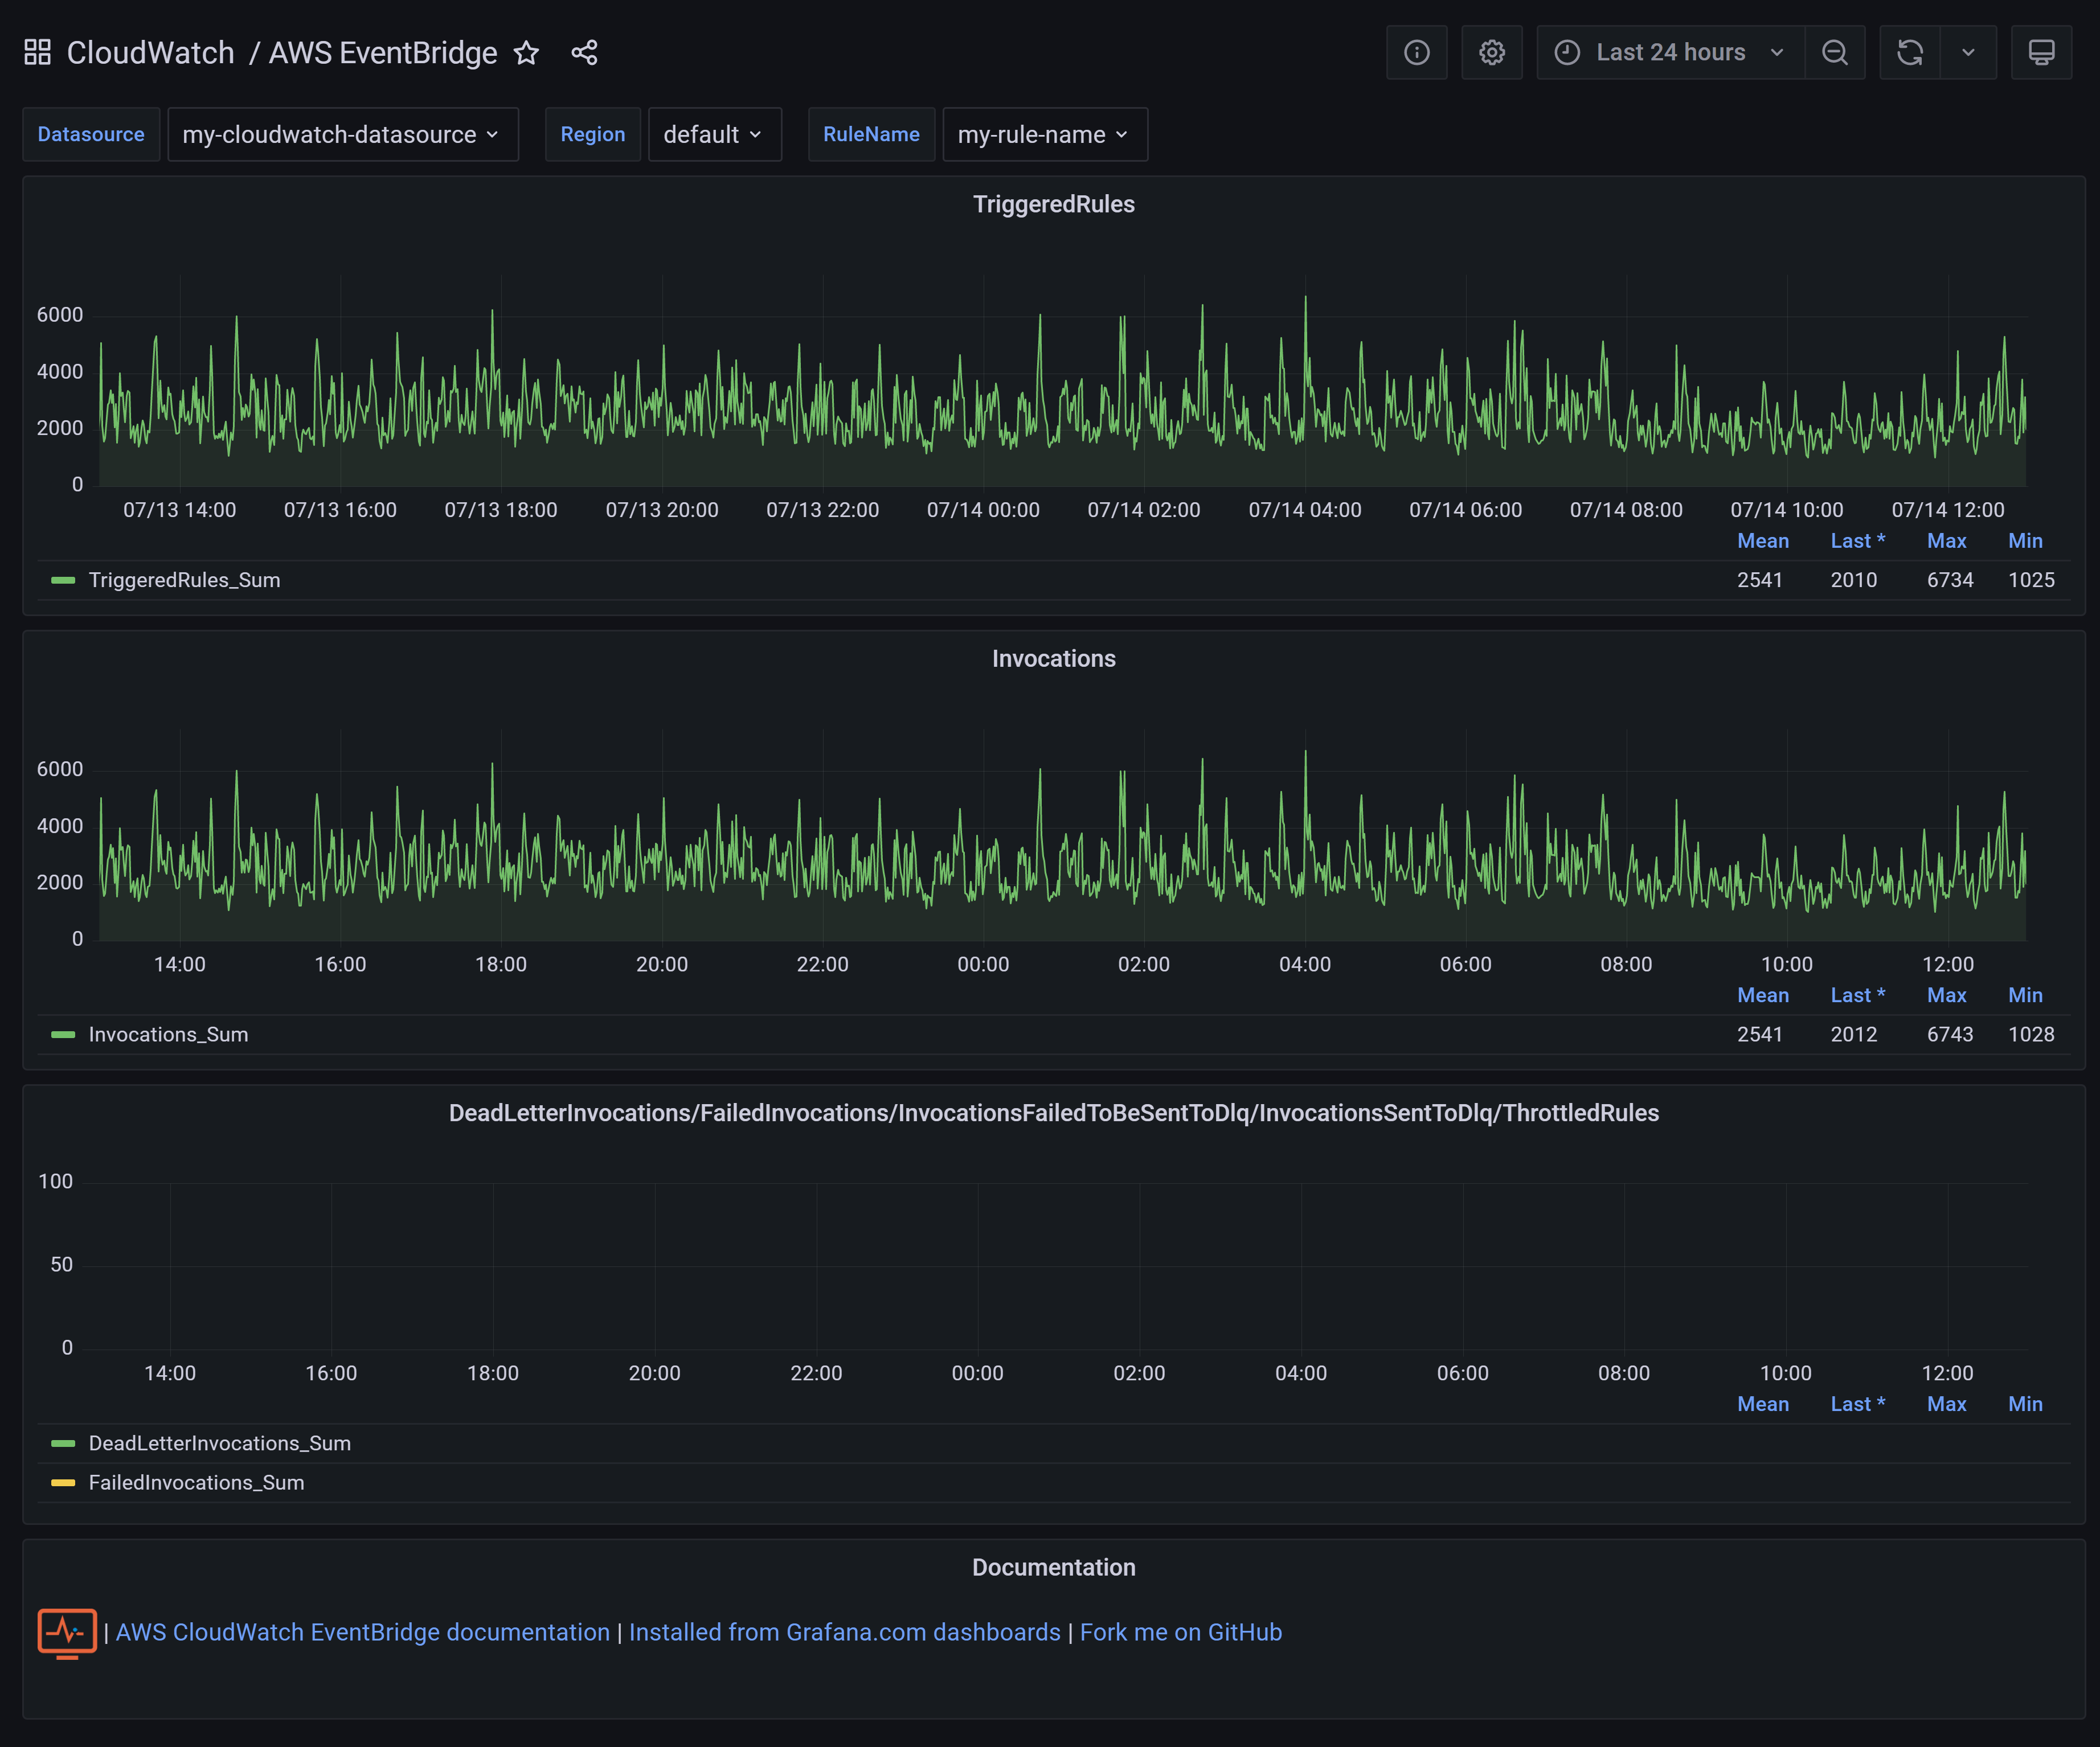Click the share dashboard icon

584,52
